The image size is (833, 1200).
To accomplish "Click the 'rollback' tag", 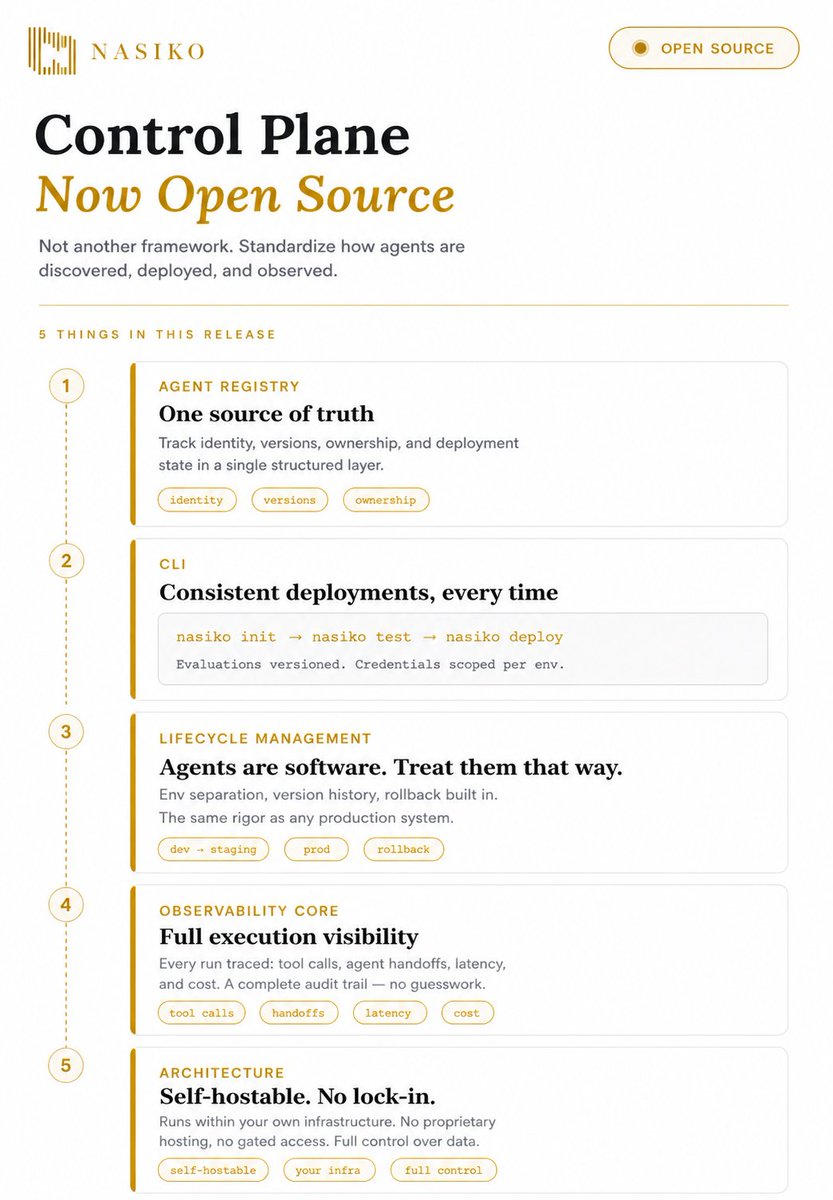I will 403,849.
